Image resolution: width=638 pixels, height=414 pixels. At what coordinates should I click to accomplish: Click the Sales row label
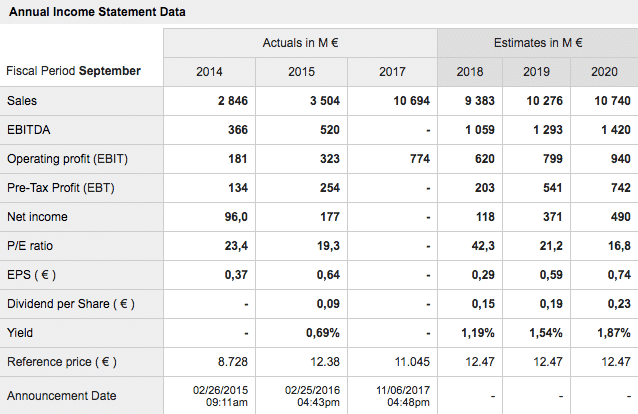22,101
